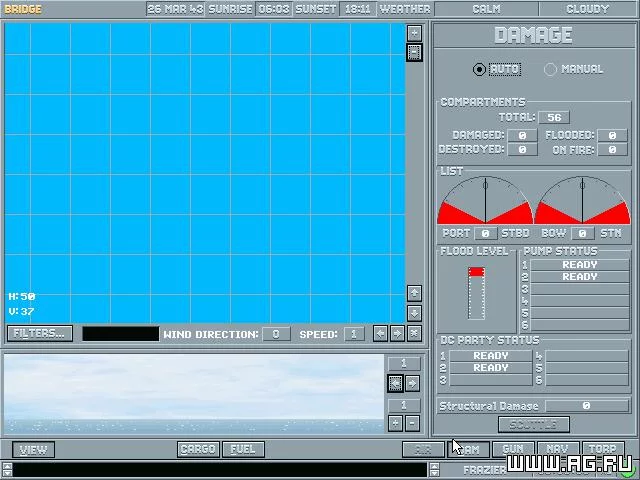Rotate the horizon view right with its arrow
Viewport: 640px width, 480px height.
coord(412,384)
